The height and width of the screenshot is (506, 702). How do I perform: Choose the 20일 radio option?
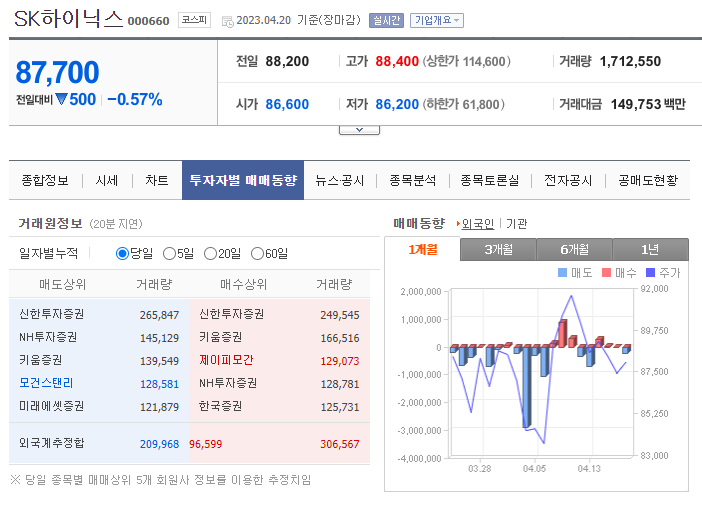pos(210,254)
